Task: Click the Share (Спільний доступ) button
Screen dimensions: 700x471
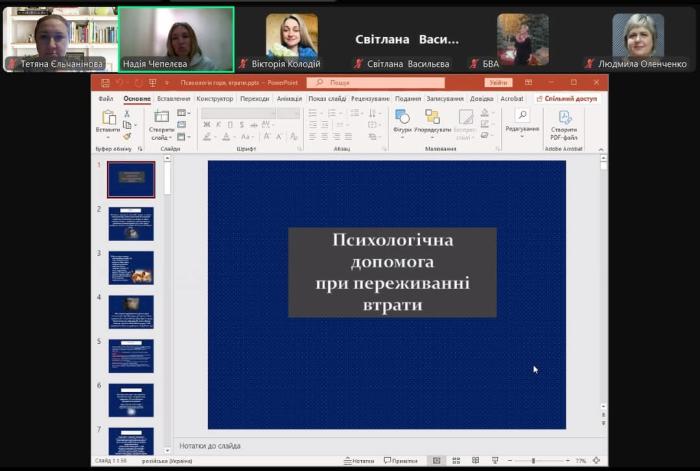Action: pos(566,99)
